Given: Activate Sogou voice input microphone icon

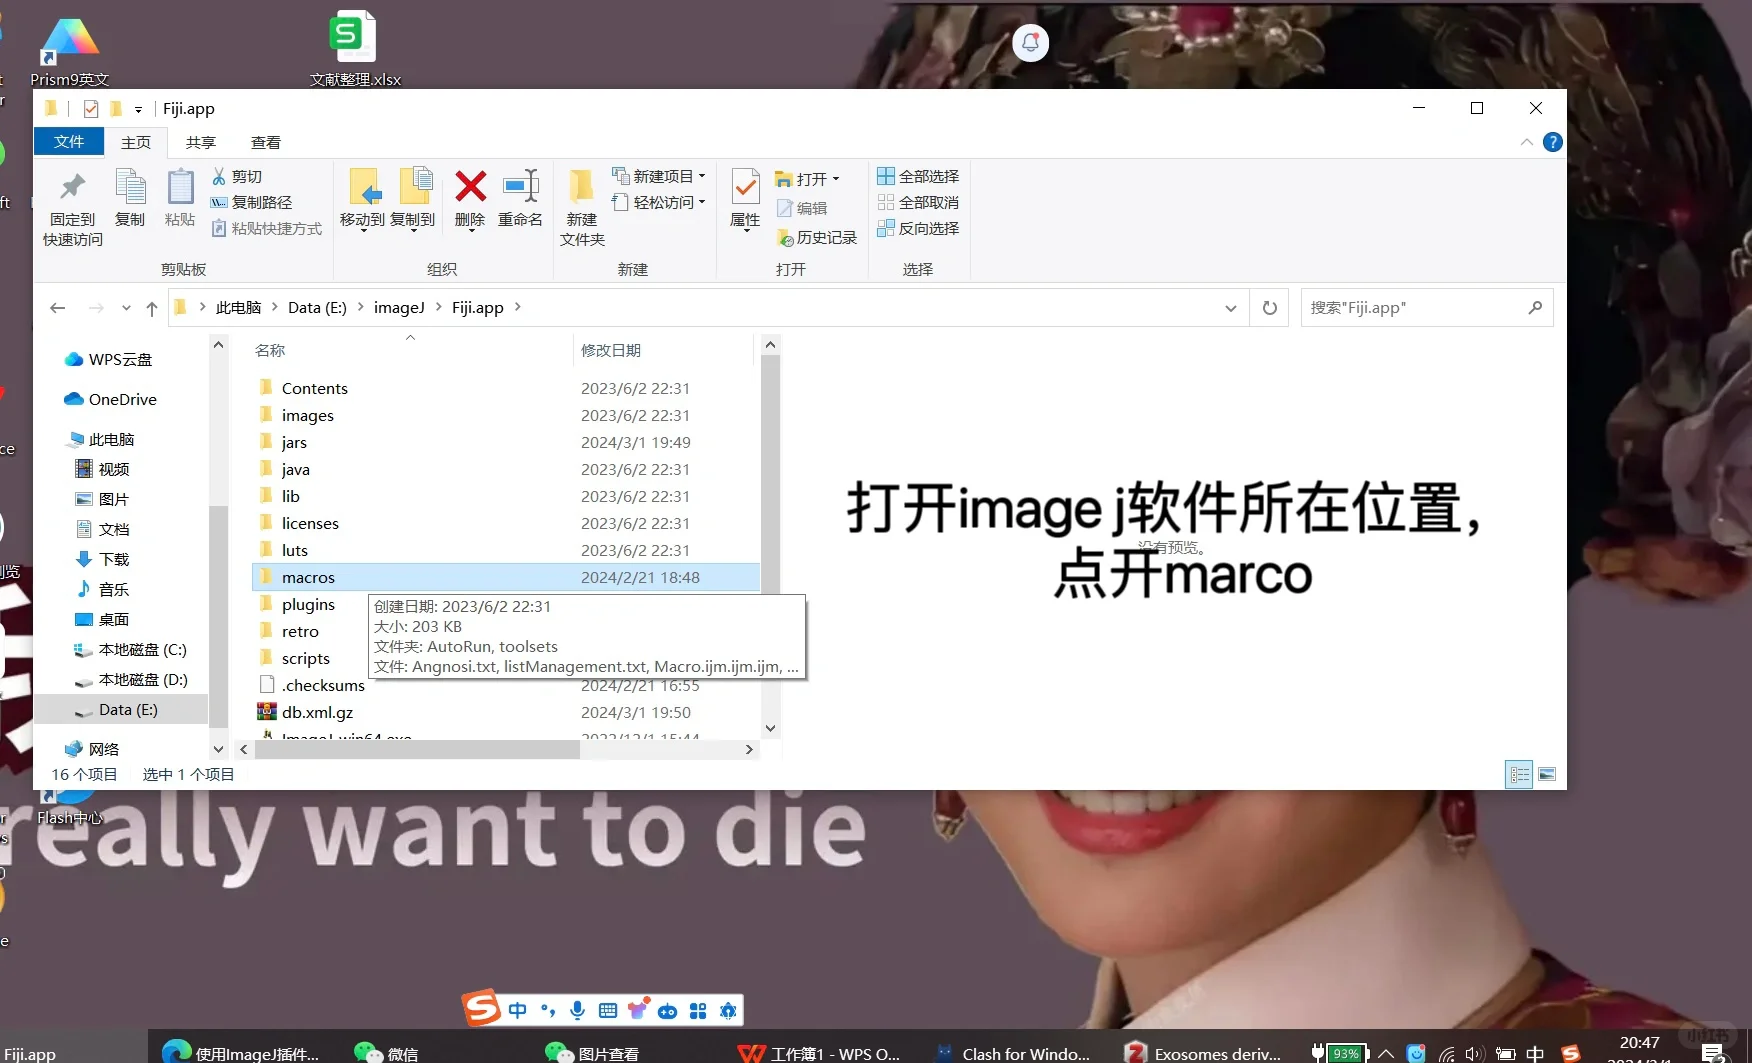Looking at the screenshot, I should point(577,1010).
